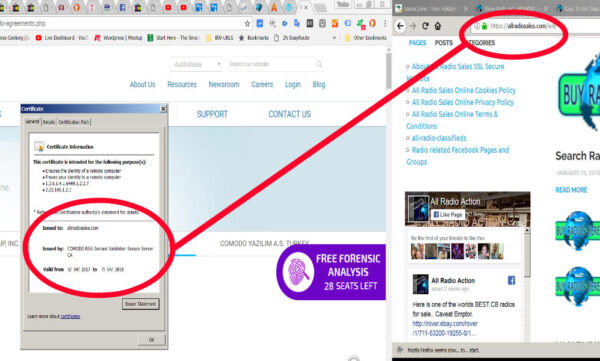Click the bookmark star in address bar
Image resolution: width=600 pixels, height=361 pixels.
(x=247, y=24)
